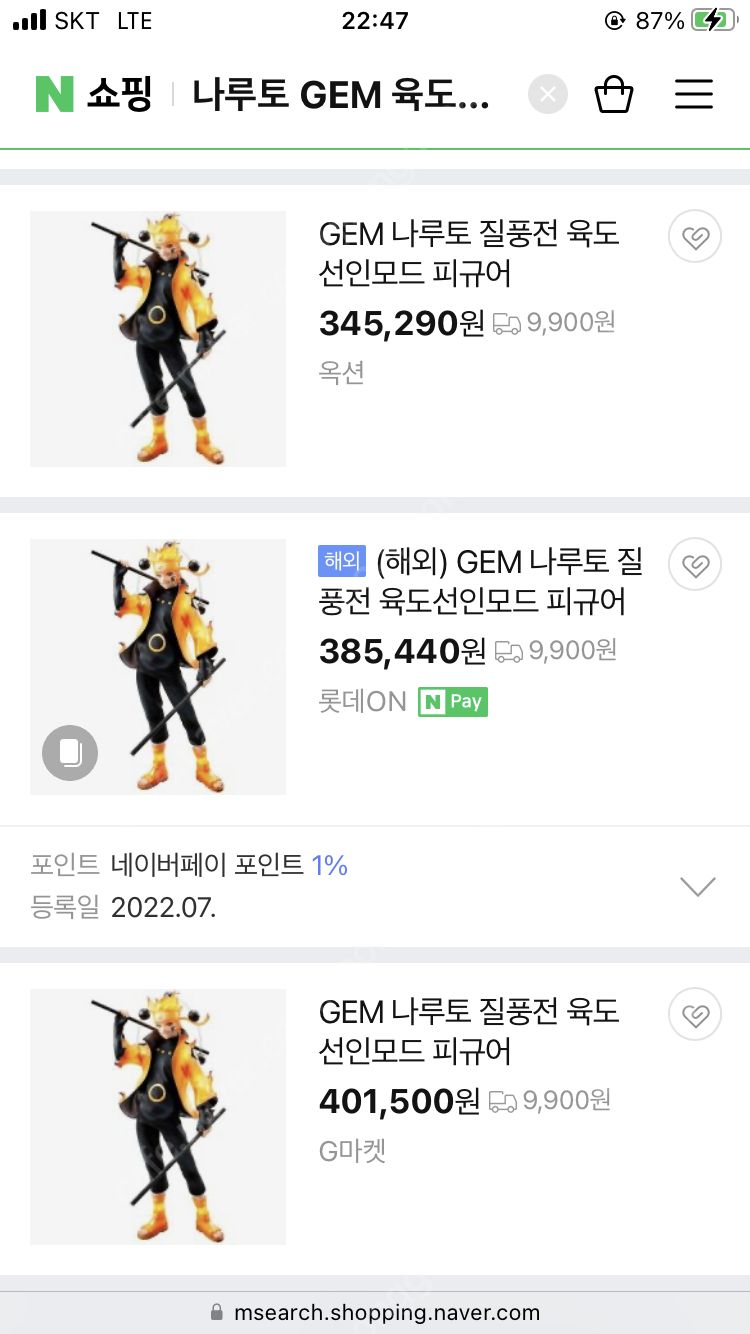Open the 345,290원 GEM 나루토 product title
Screen dimensions: 750x1334
469,253
